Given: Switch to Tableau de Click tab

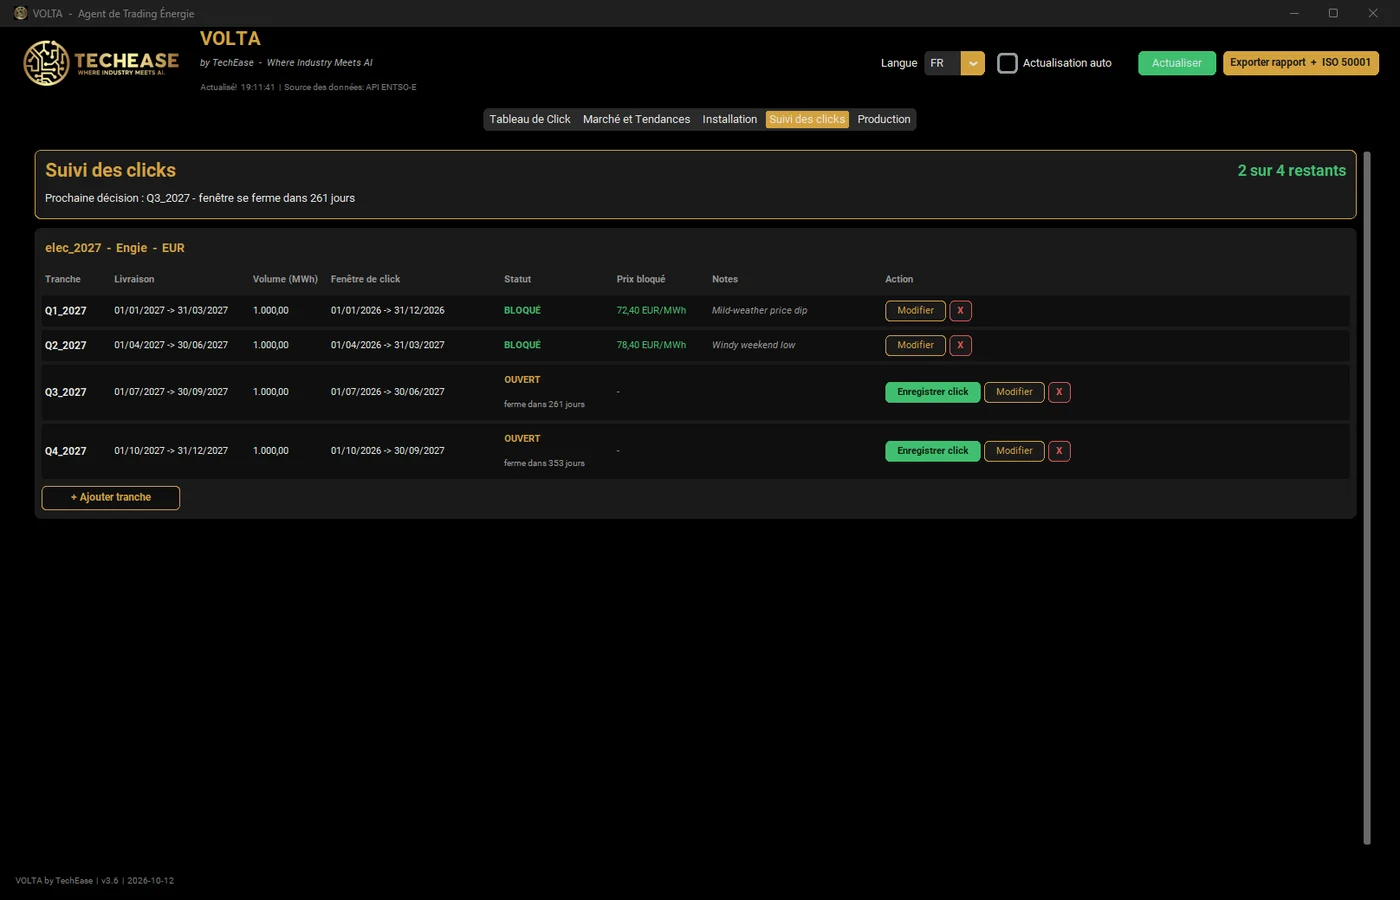Looking at the screenshot, I should tap(530, 119).
